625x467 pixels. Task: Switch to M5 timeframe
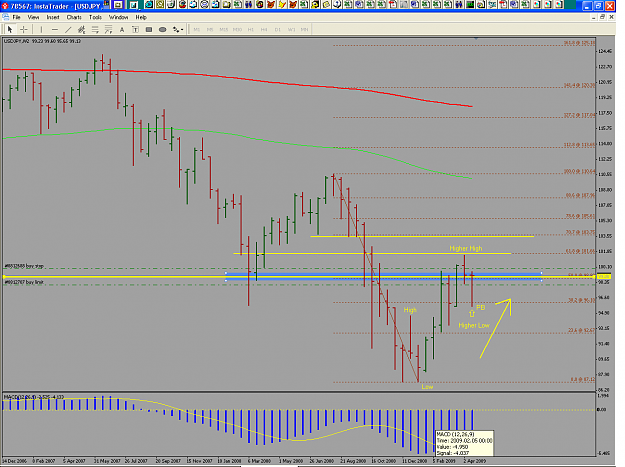pyautogui.click(x=210, y=29)
